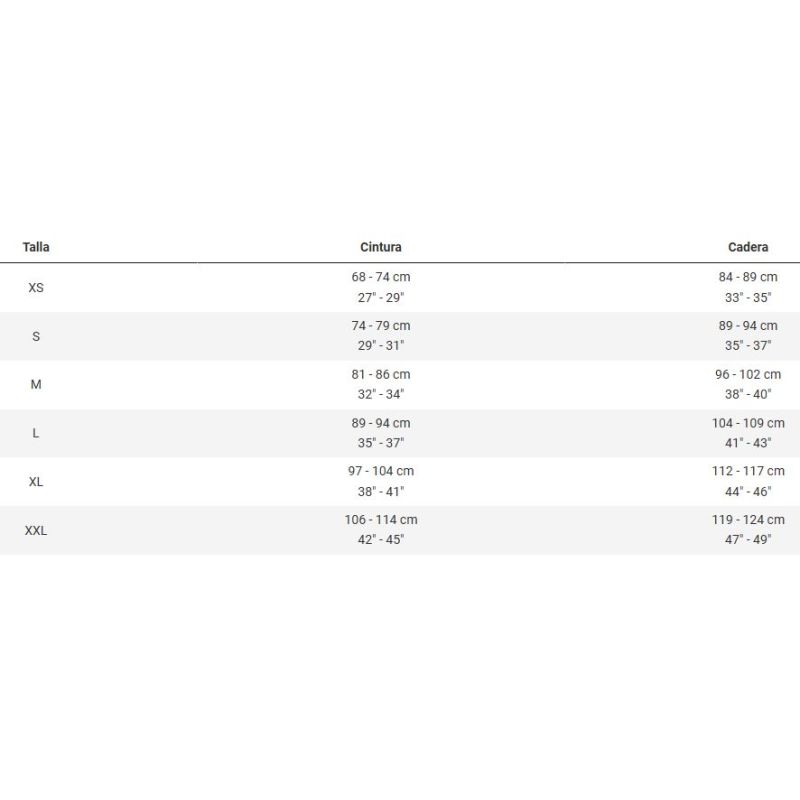Screen dimensions: 800x800
Task: Click the 112 - 117 cm hip value
Action: tap(748, 471)
